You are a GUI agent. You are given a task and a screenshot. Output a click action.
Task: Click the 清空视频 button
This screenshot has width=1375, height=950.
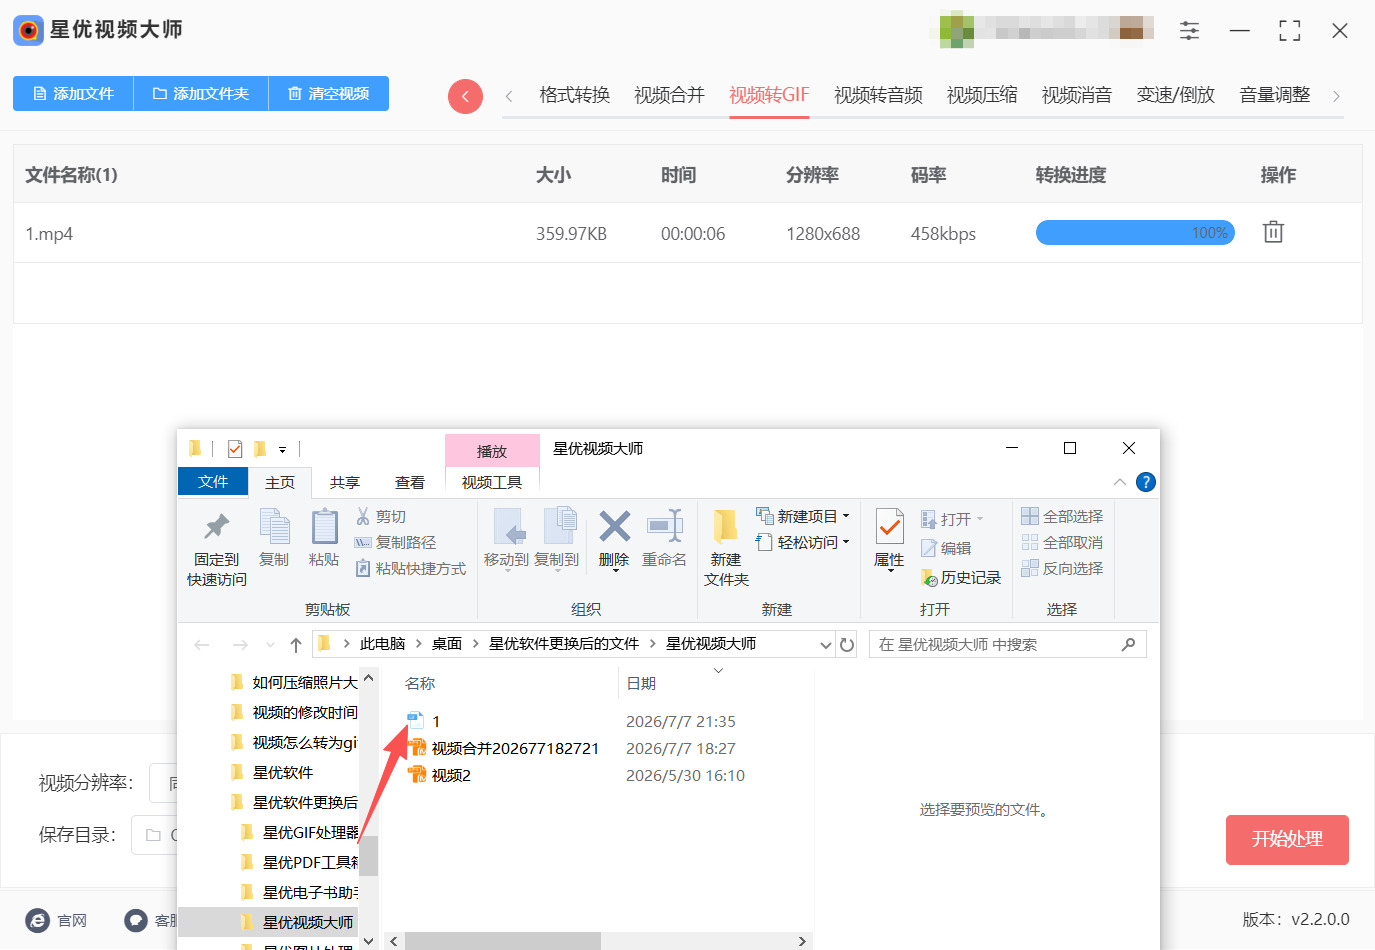pyautogui.click(x=329, y=93)
